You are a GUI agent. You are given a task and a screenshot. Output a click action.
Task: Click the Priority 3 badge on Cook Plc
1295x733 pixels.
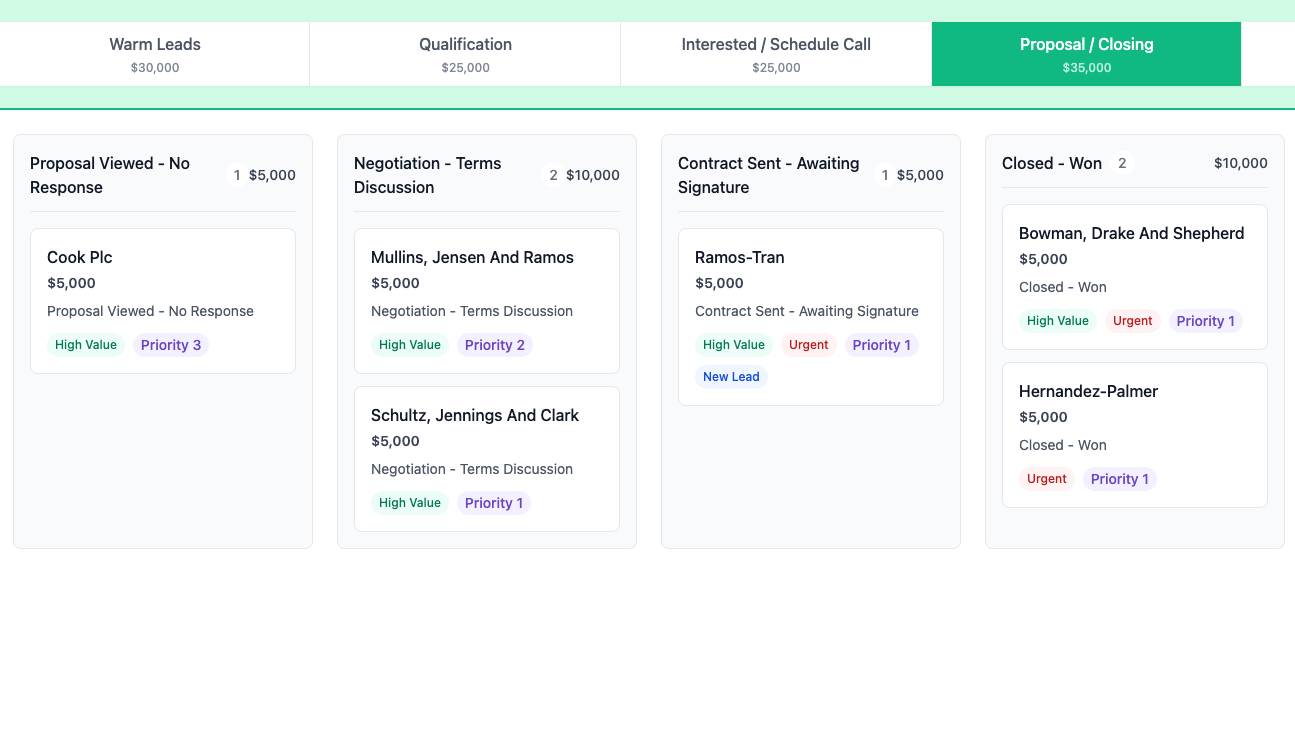171,344
